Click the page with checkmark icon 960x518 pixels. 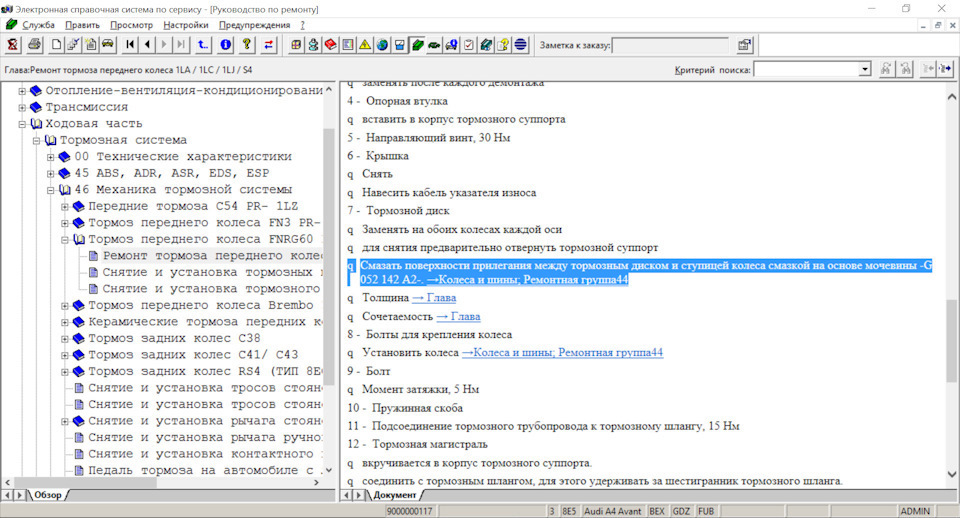[73, 45]
